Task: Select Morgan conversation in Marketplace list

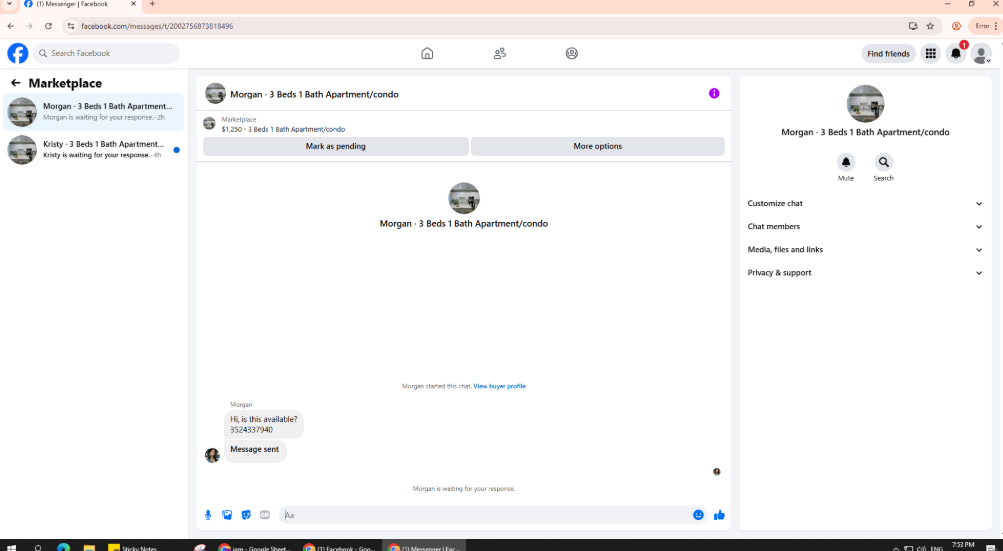Action: tap(93, 112)
